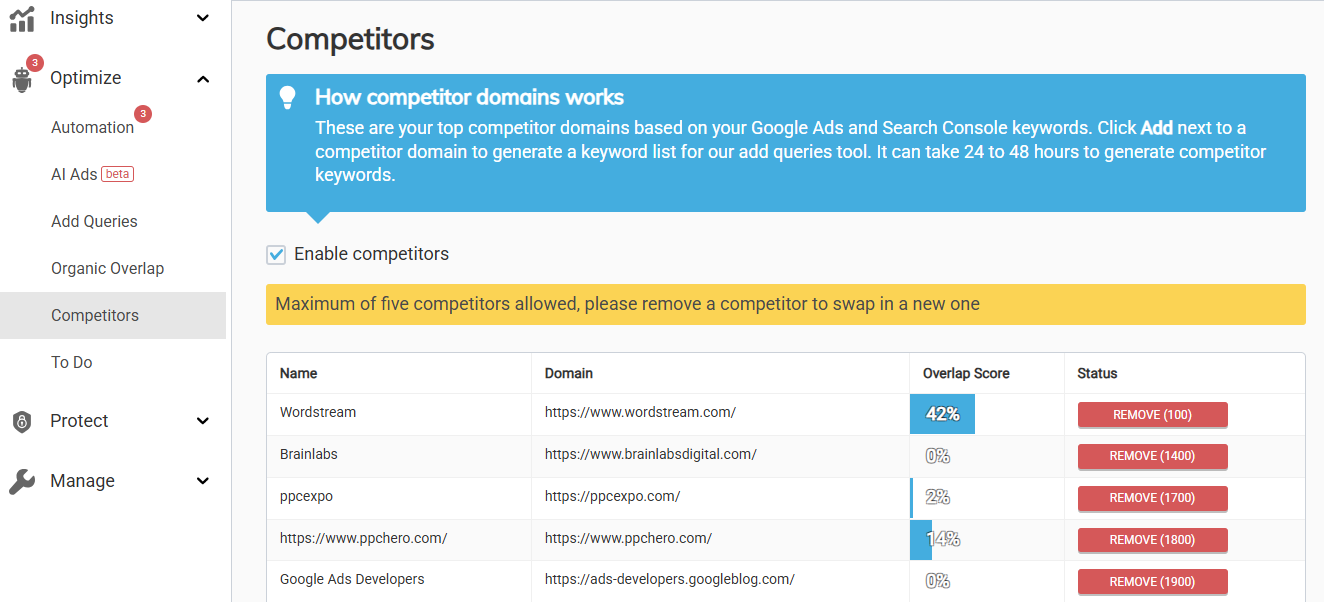Click the Optimize robot icon
This screenshot has width=1324, height=602.
[22, 80]
